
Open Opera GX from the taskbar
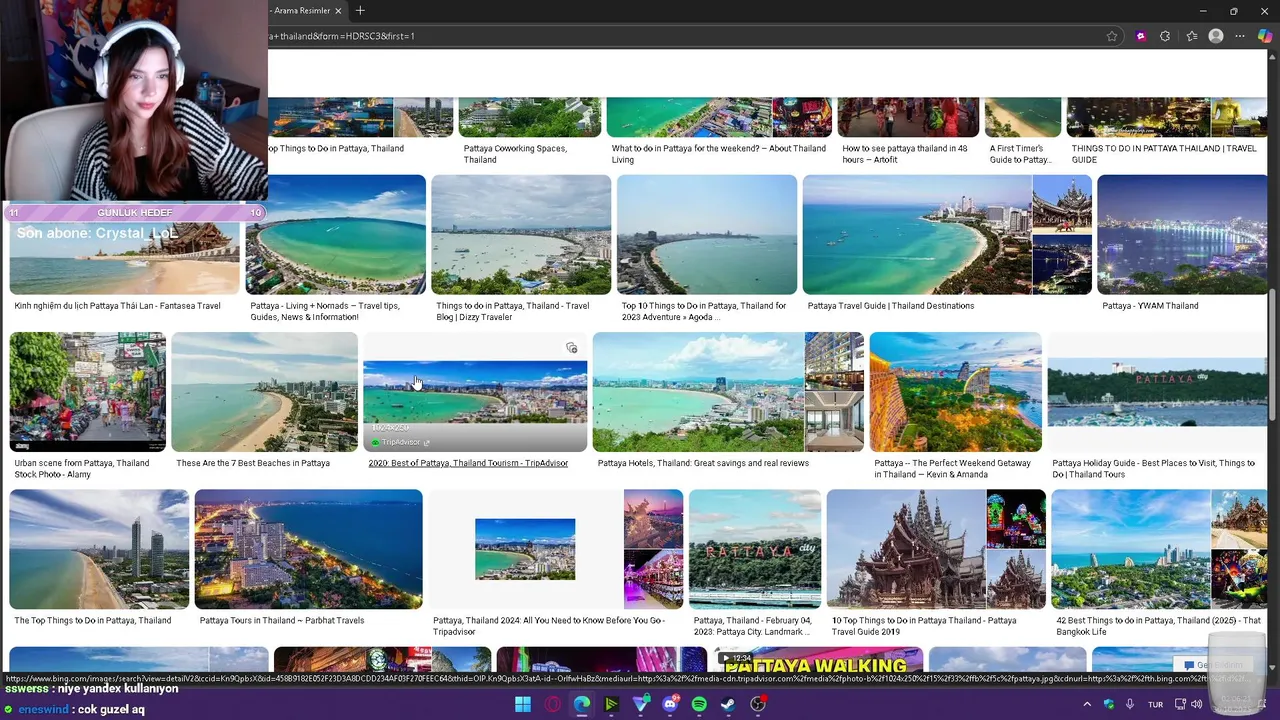553,704
